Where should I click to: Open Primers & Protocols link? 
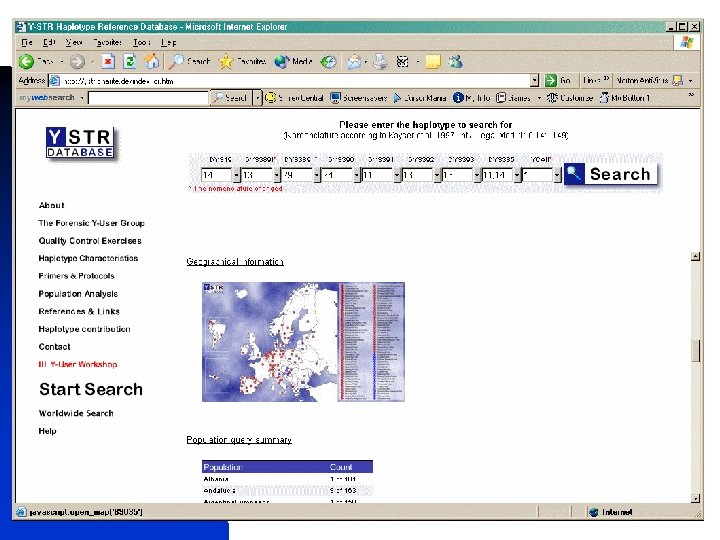point(76,276)
